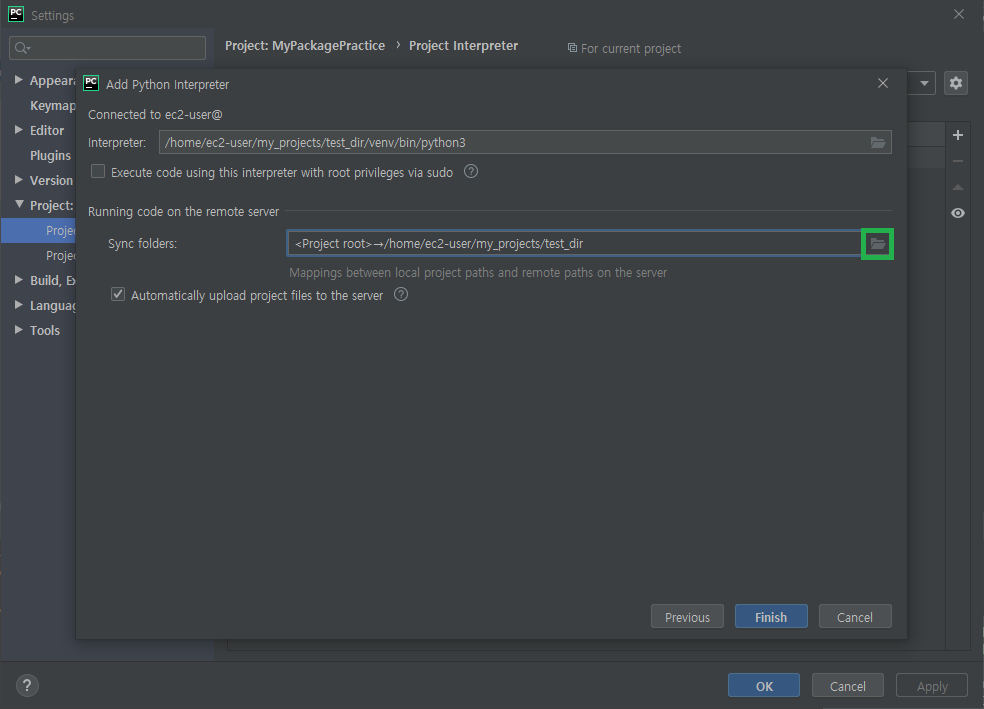Click 'Connected to ec2-user@' text

coord(155,115)
